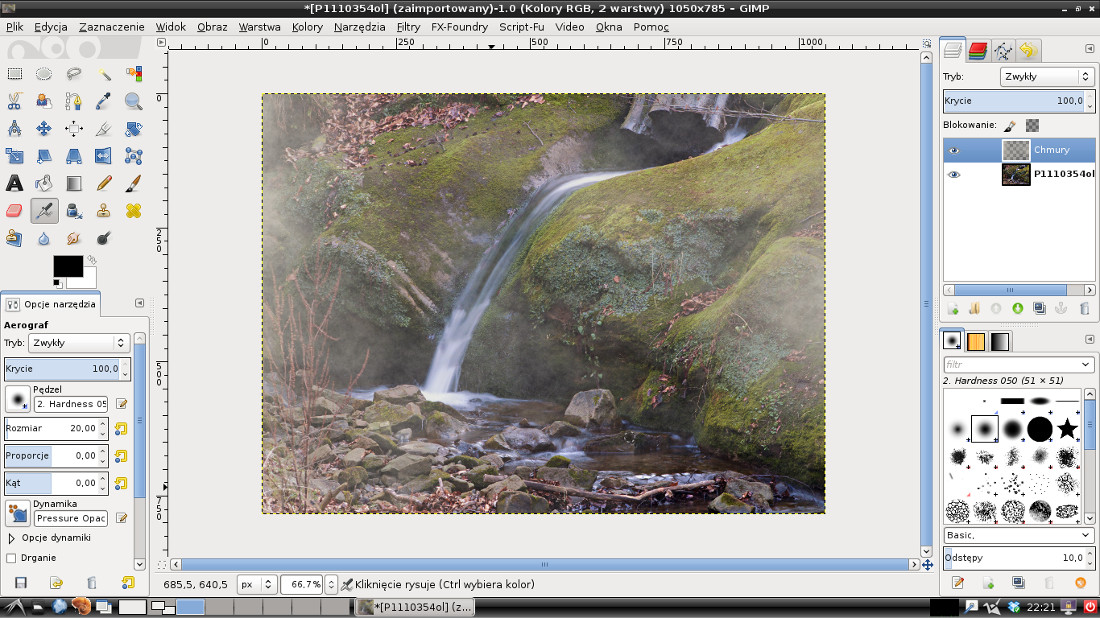Select the Pencil tool
The image size is (1100, 618).
104,183
